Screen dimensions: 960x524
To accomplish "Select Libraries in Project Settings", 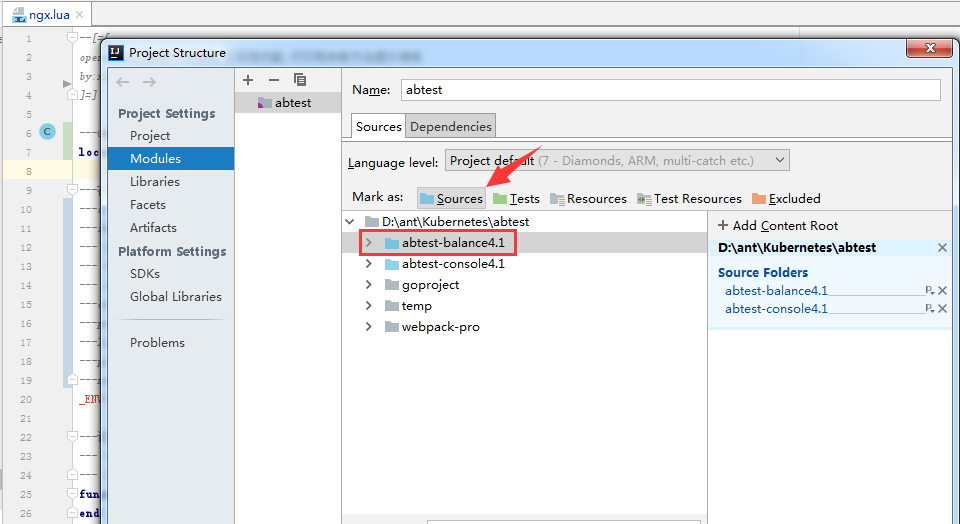I will (155, 182).
